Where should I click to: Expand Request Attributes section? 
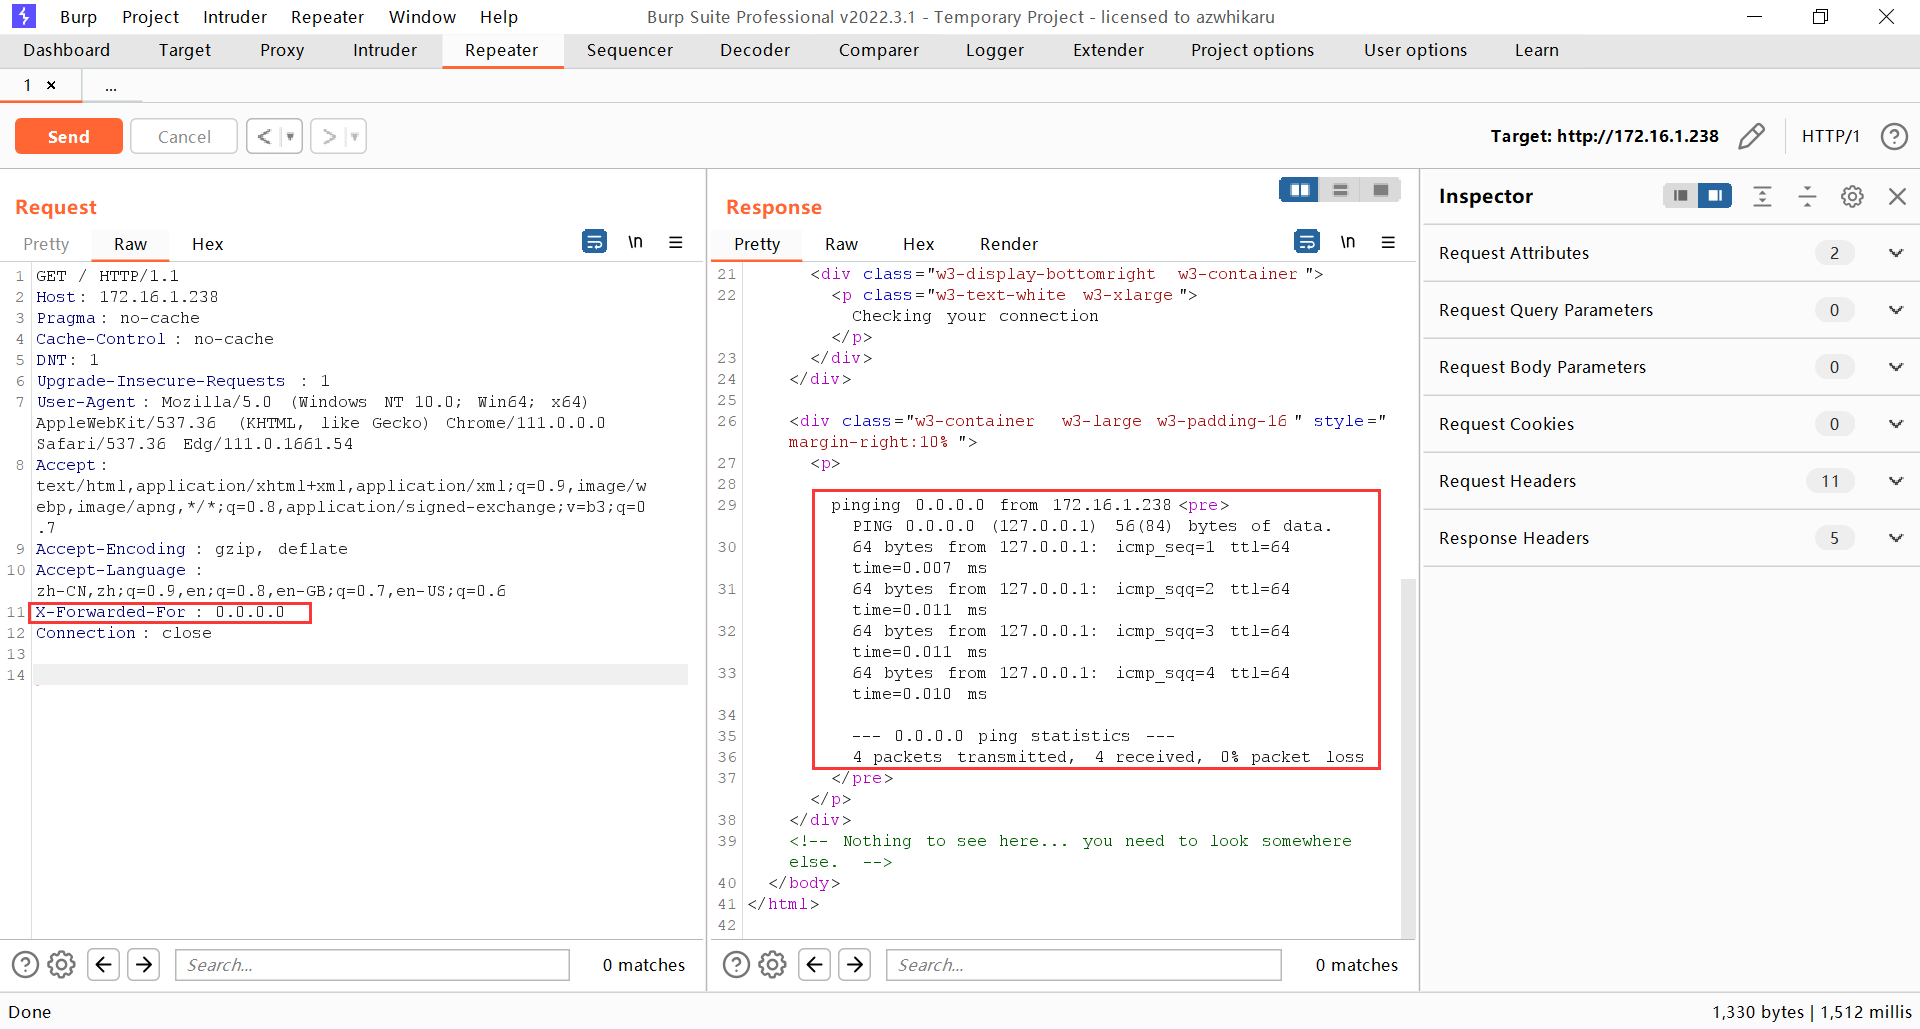point(1895,253)
